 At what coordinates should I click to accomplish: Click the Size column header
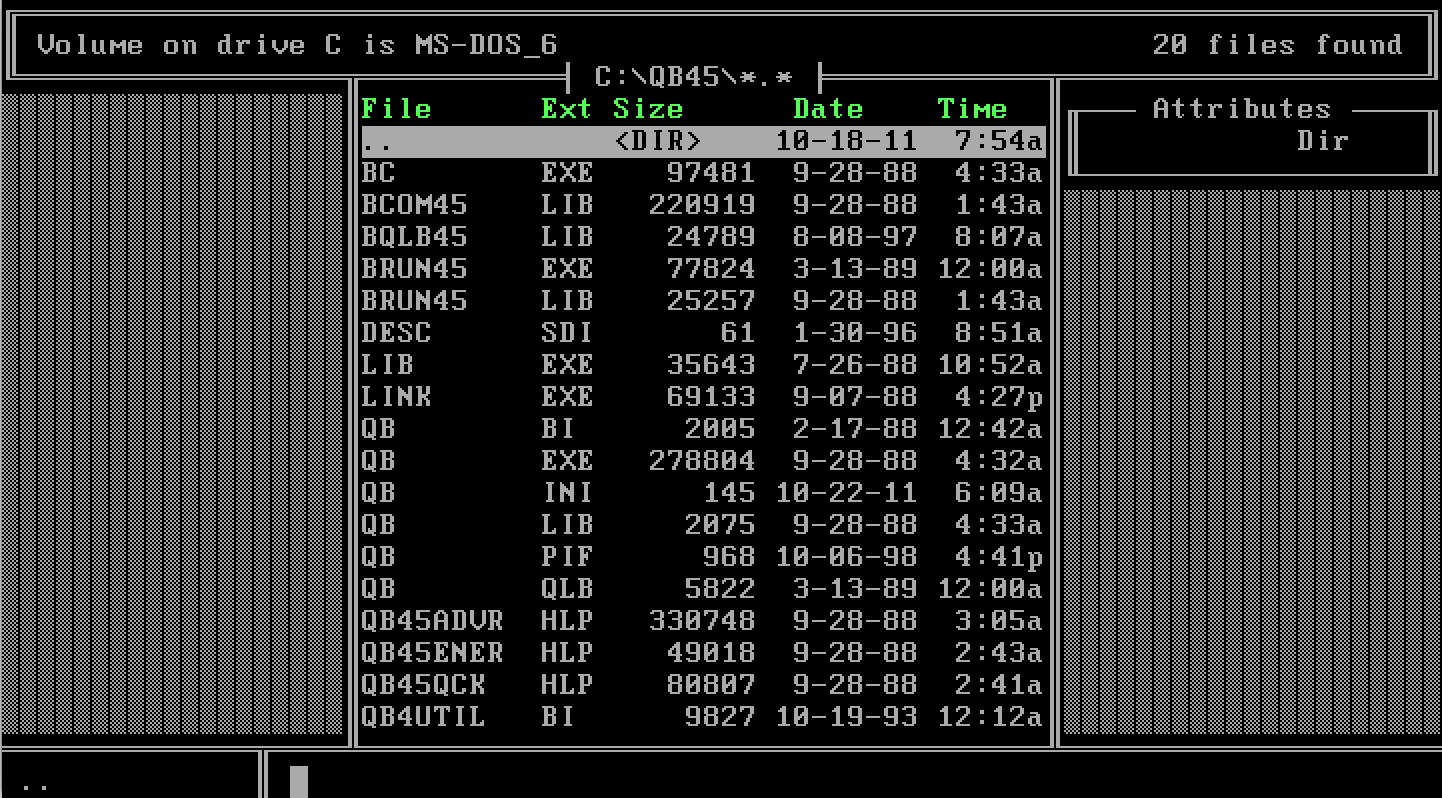pyautogui.click(x=648, y=109)
